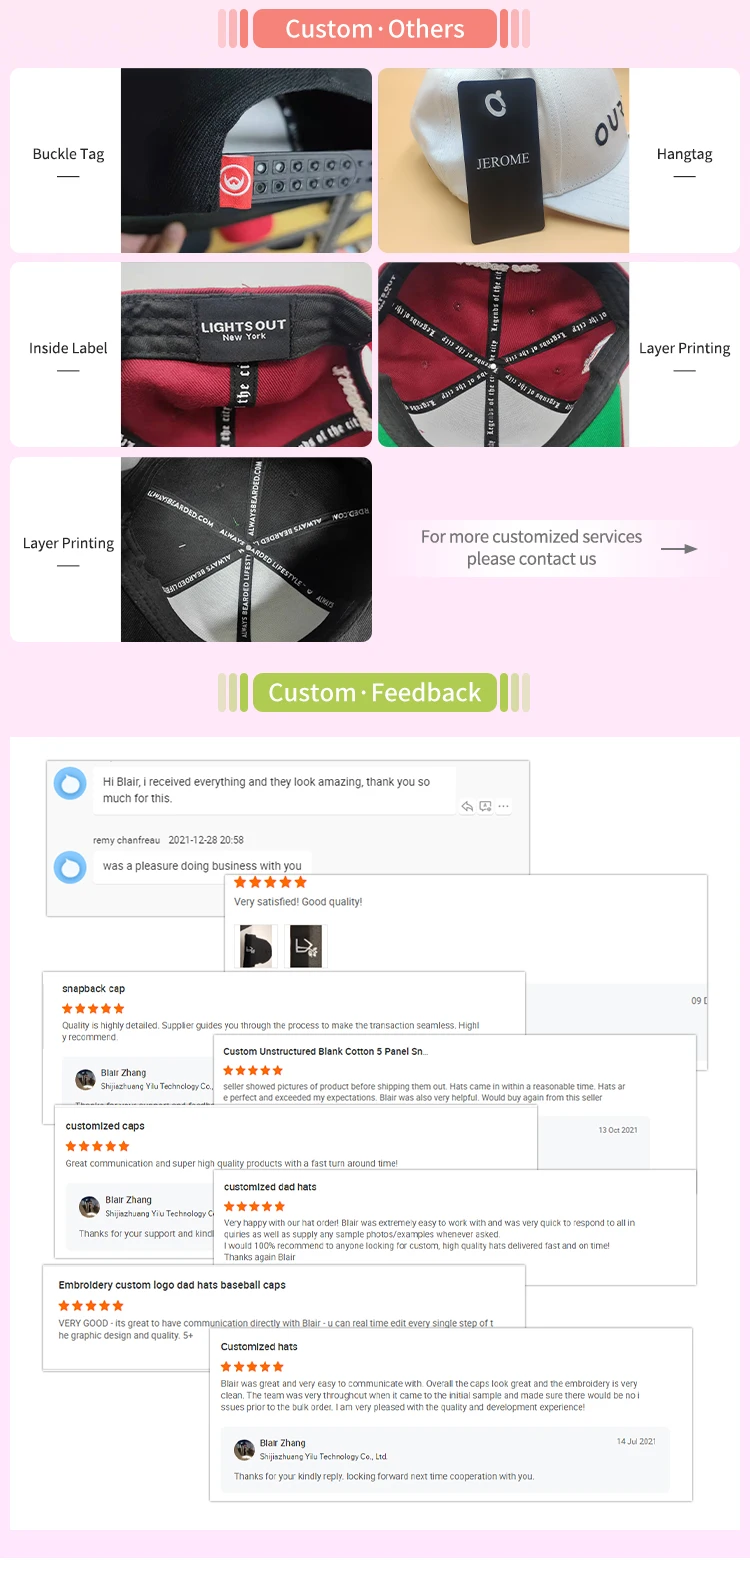This screenshot has height=1574, width=750.
Task: Open the three-dots more options icon in chat
Action: (504, 806)
